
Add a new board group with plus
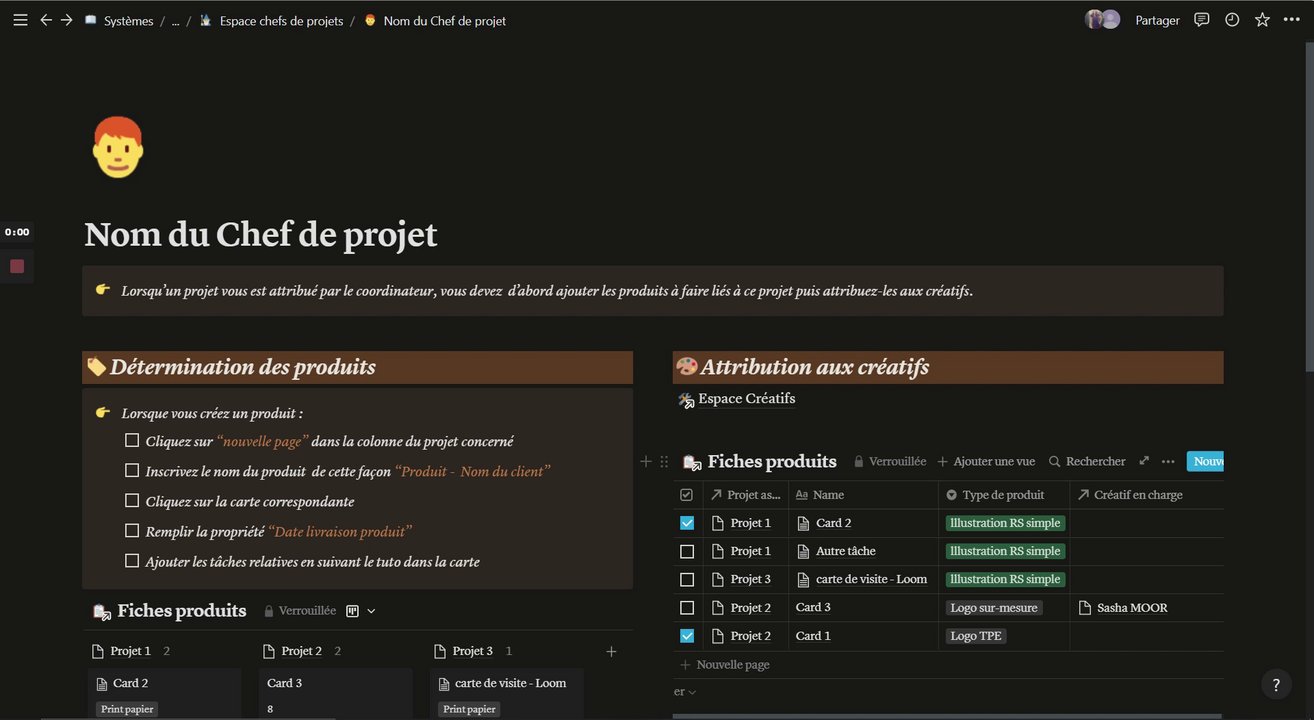pyautogui.click(x=611, y=652)
